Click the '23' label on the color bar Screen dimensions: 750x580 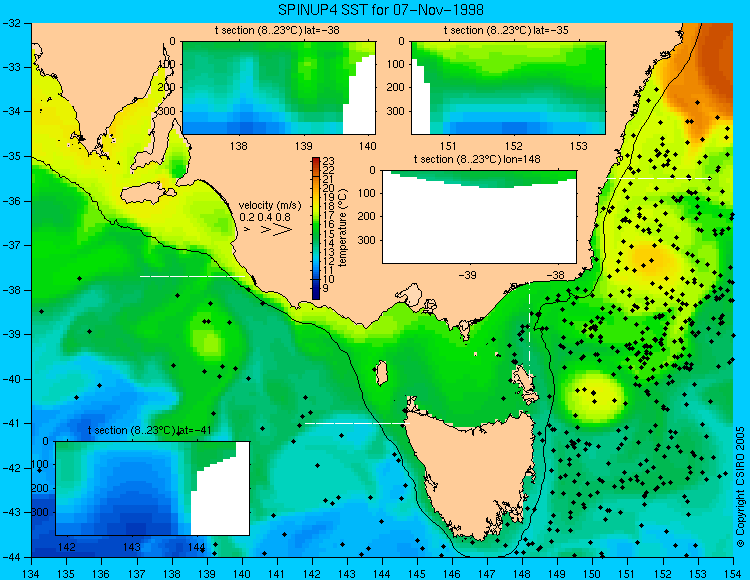(329, 161)
